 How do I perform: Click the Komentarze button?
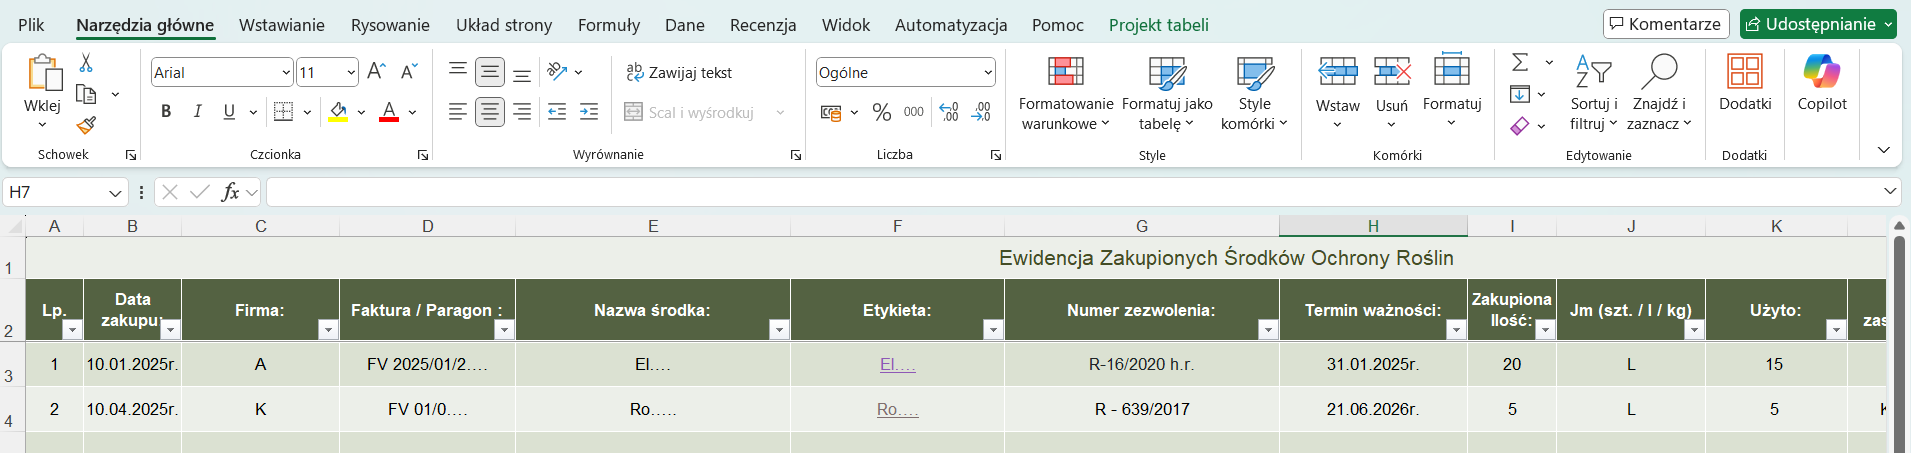[x=1665, y=24]
